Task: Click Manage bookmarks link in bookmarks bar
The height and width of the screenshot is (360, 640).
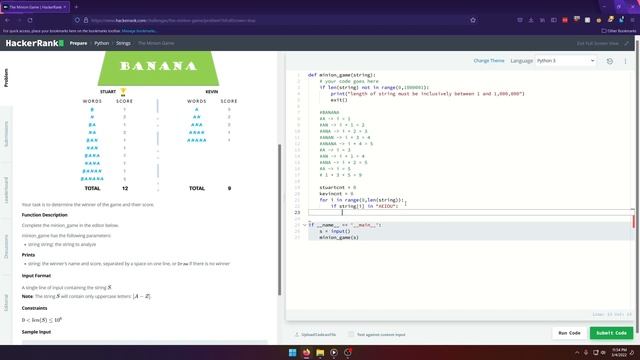Action: (x=139, y=31)
